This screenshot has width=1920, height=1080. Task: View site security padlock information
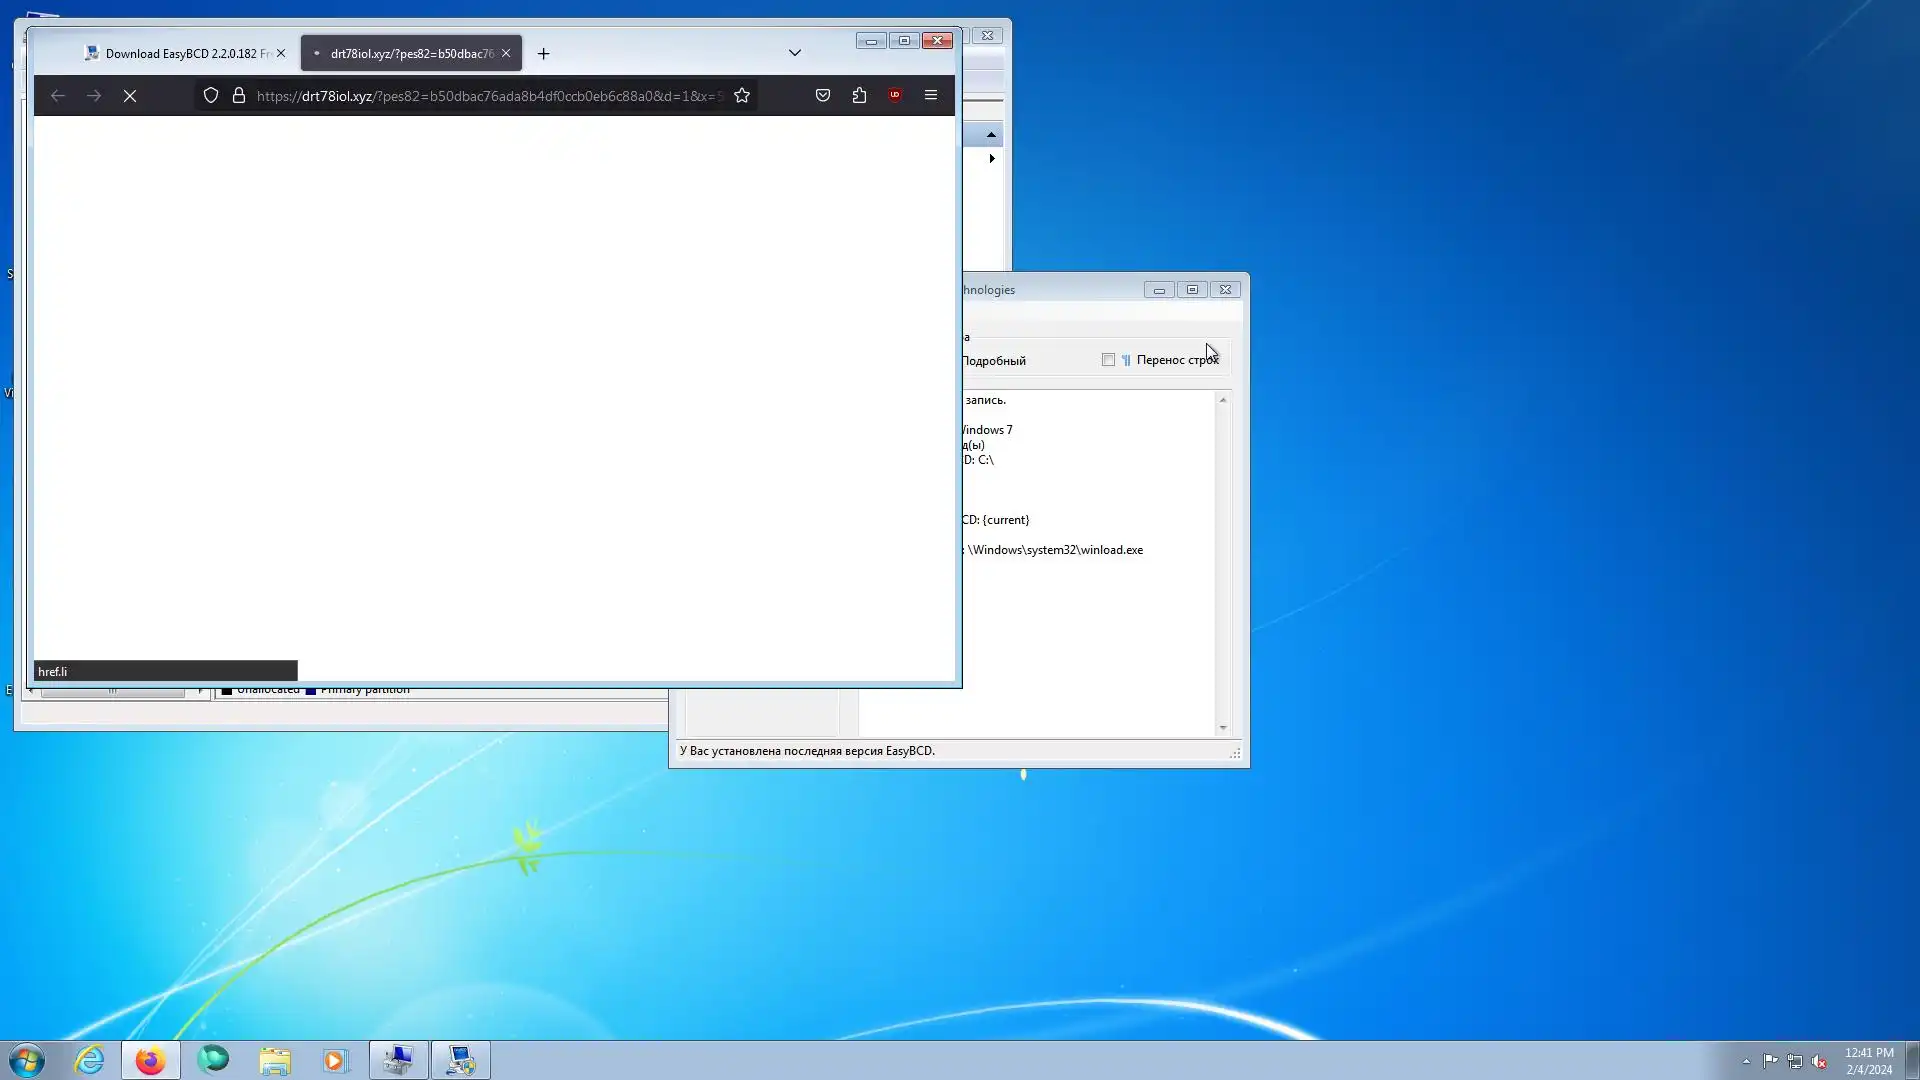[x=239, y=96]
